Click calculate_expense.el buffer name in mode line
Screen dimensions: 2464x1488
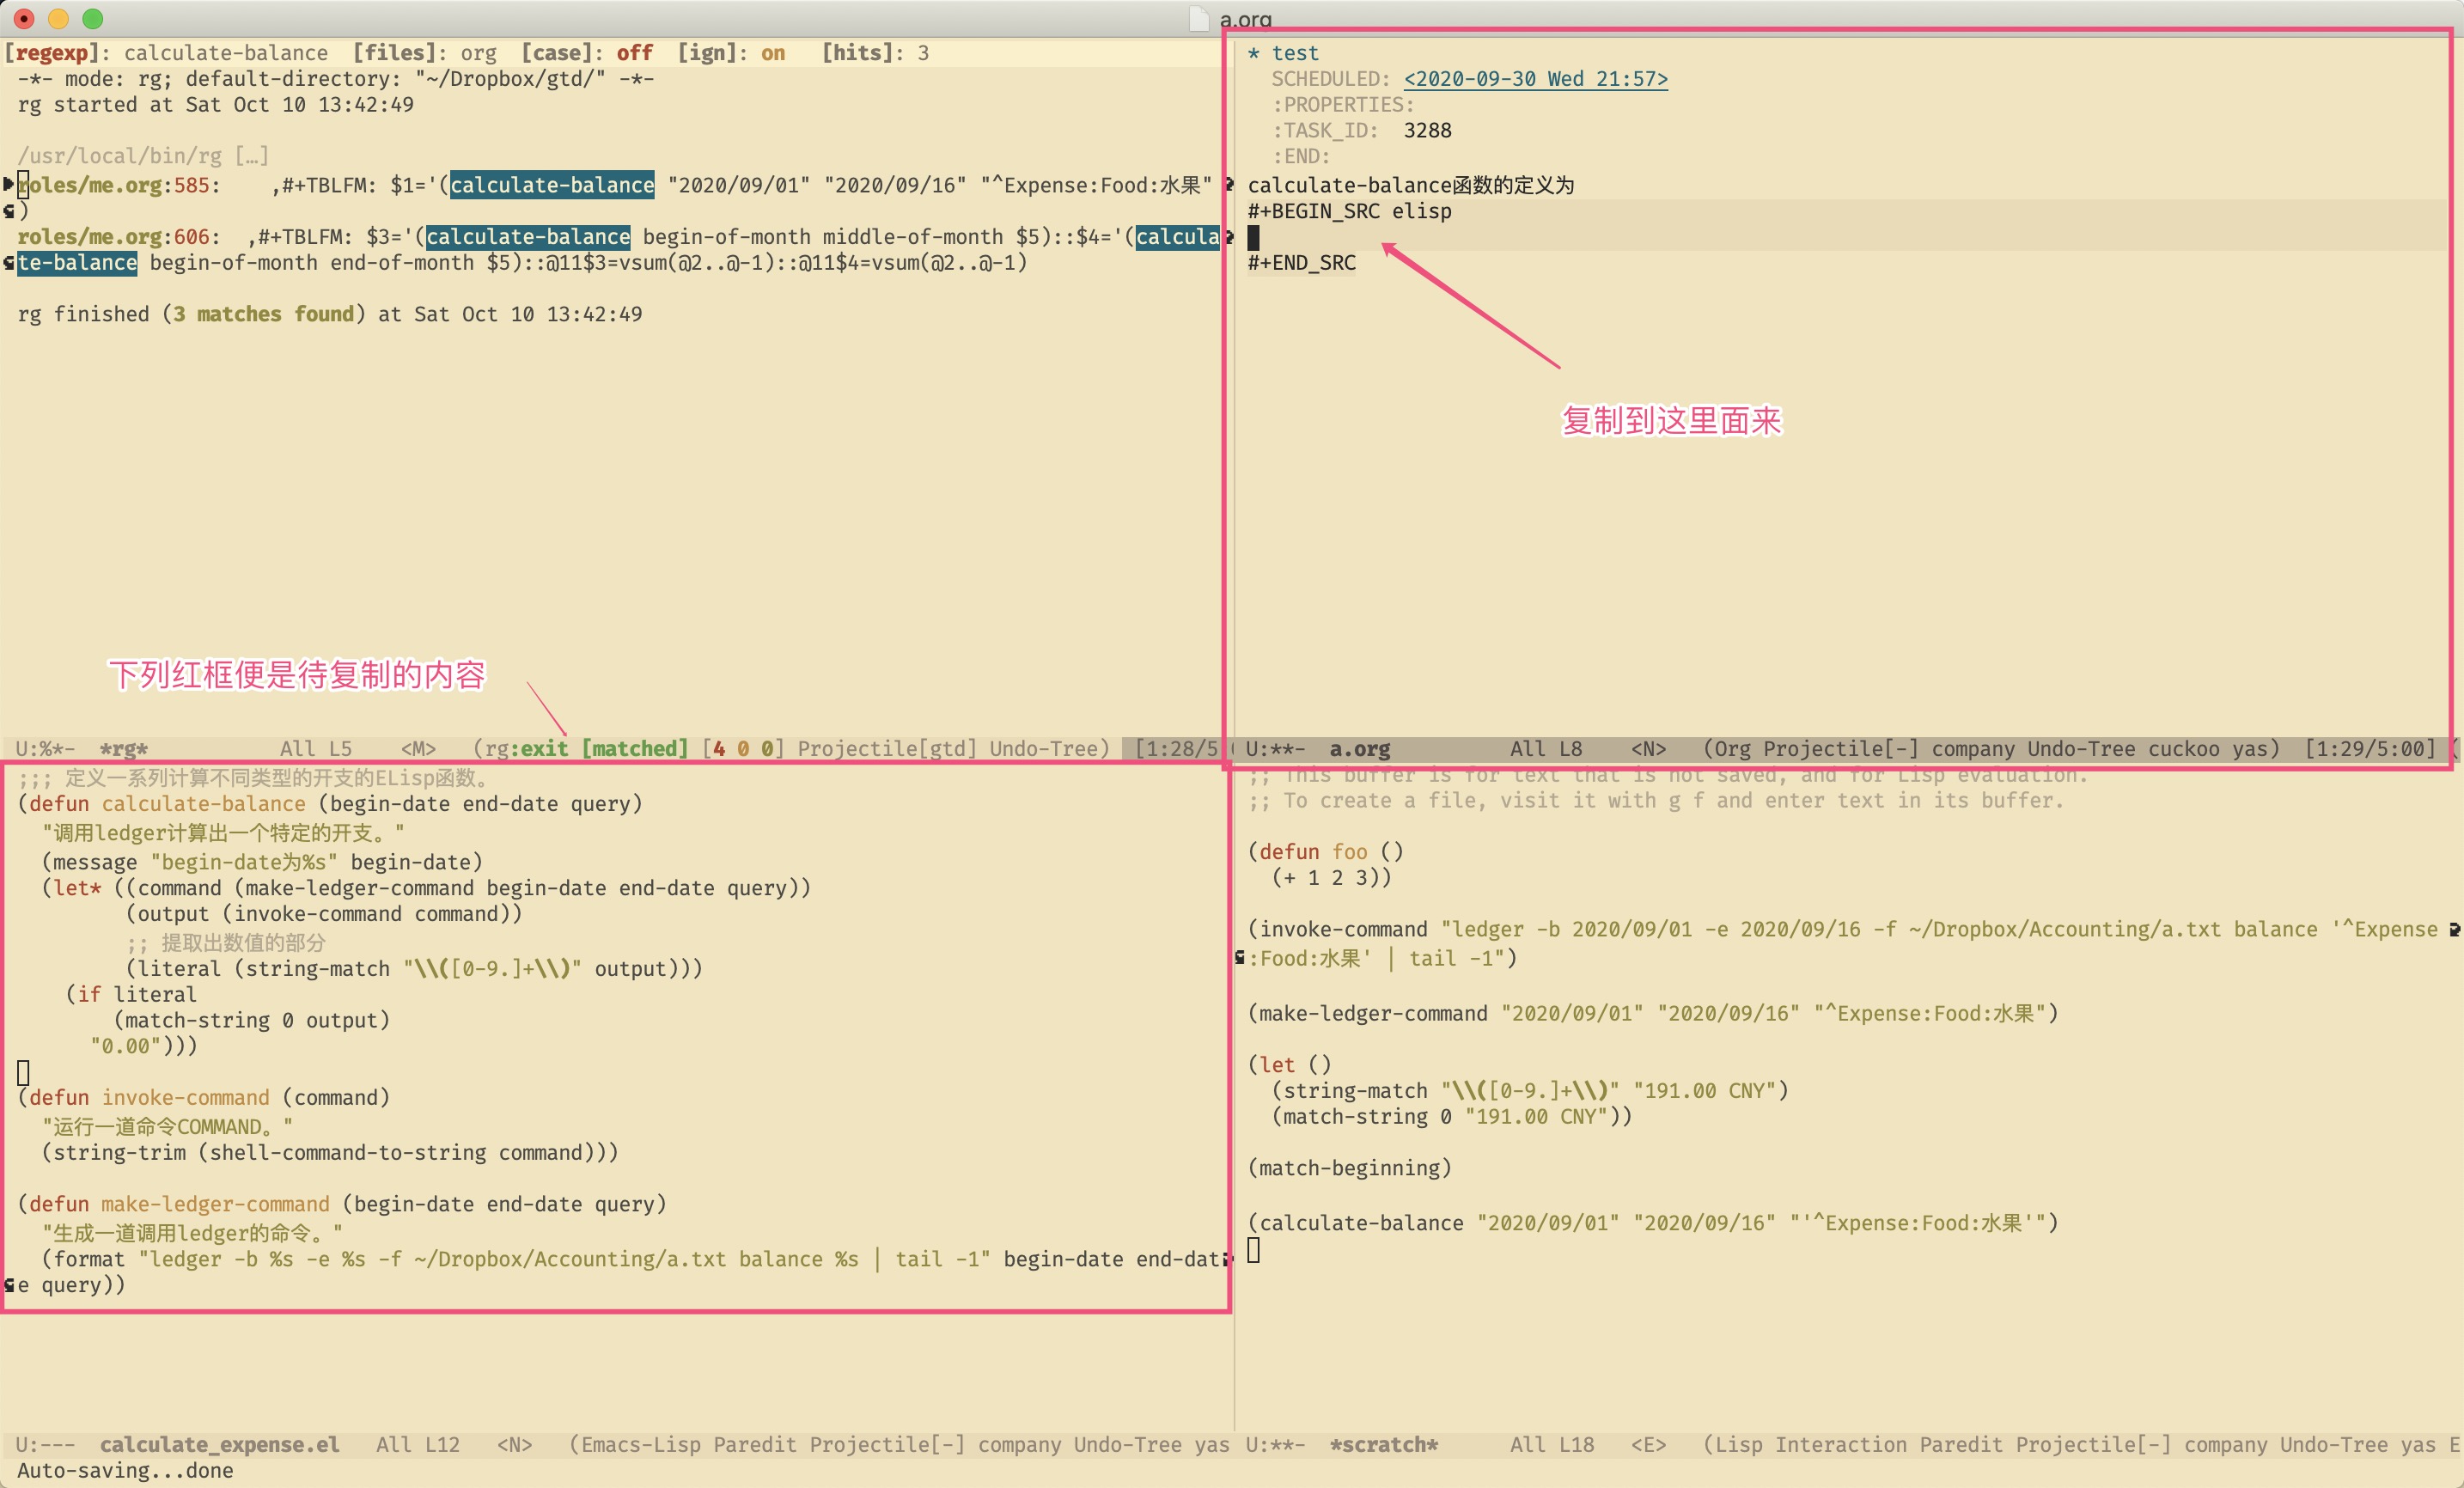(x=219, y=1444)
